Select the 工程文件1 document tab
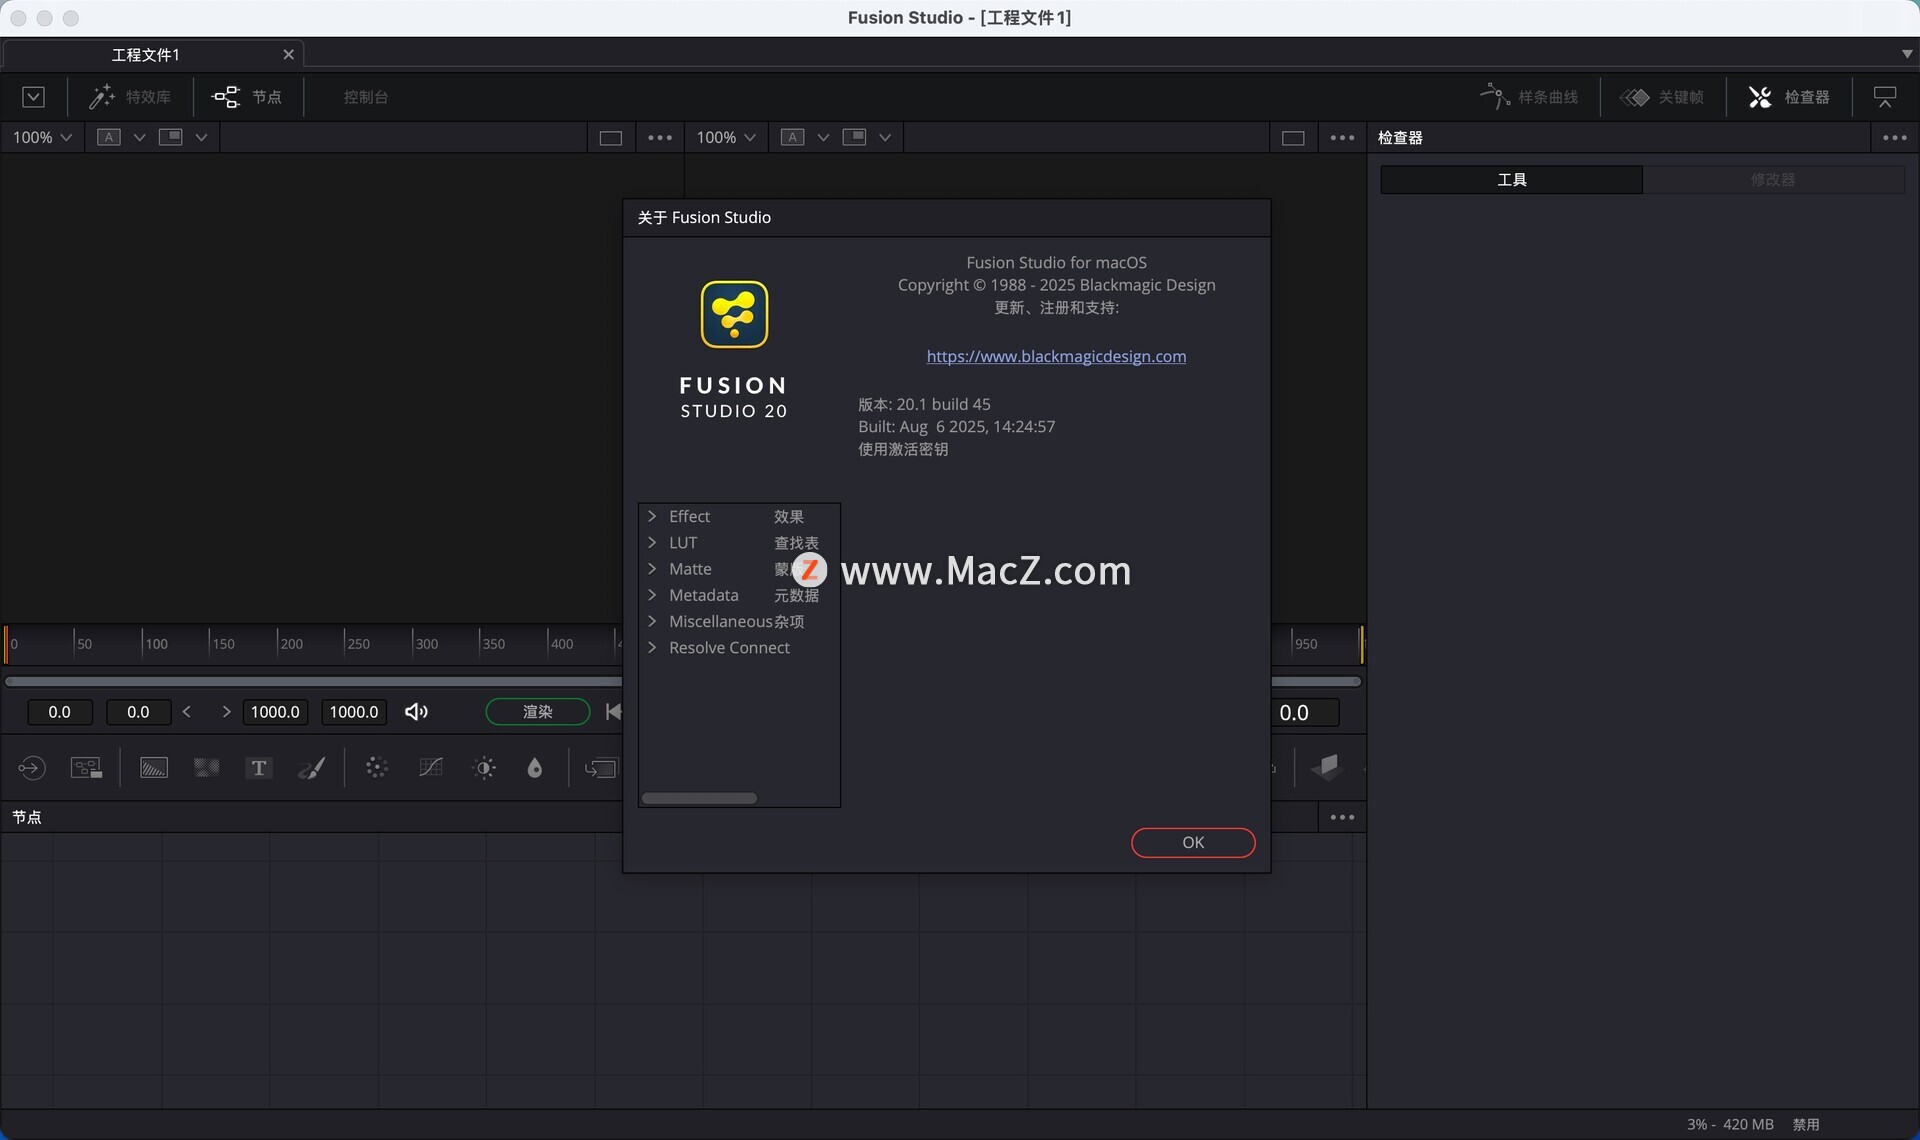The image size is (1920, 1140). pos(145,55)
